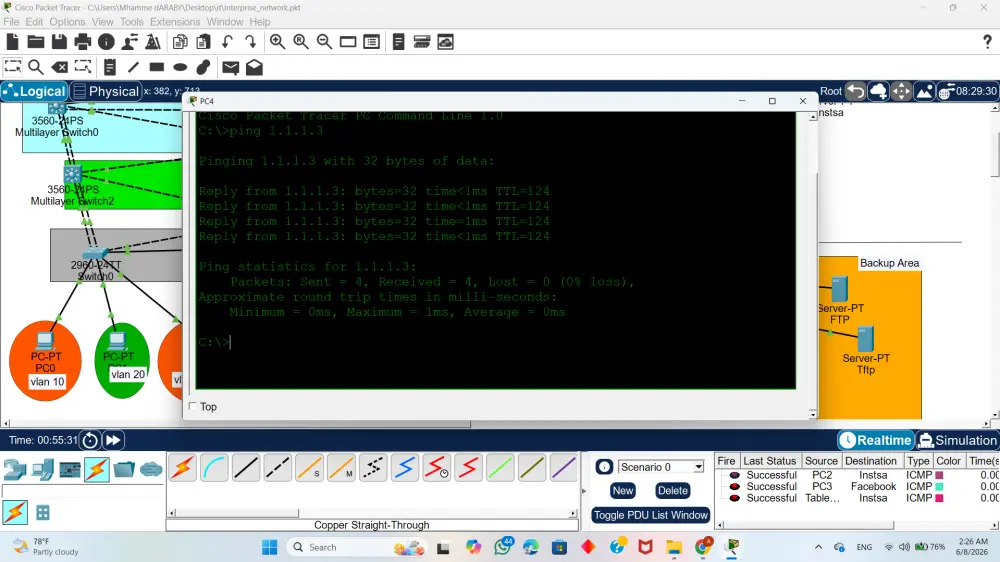1000x562 pixels.
Task: Select the light blue Console cable
Action: tap(214, 468)
